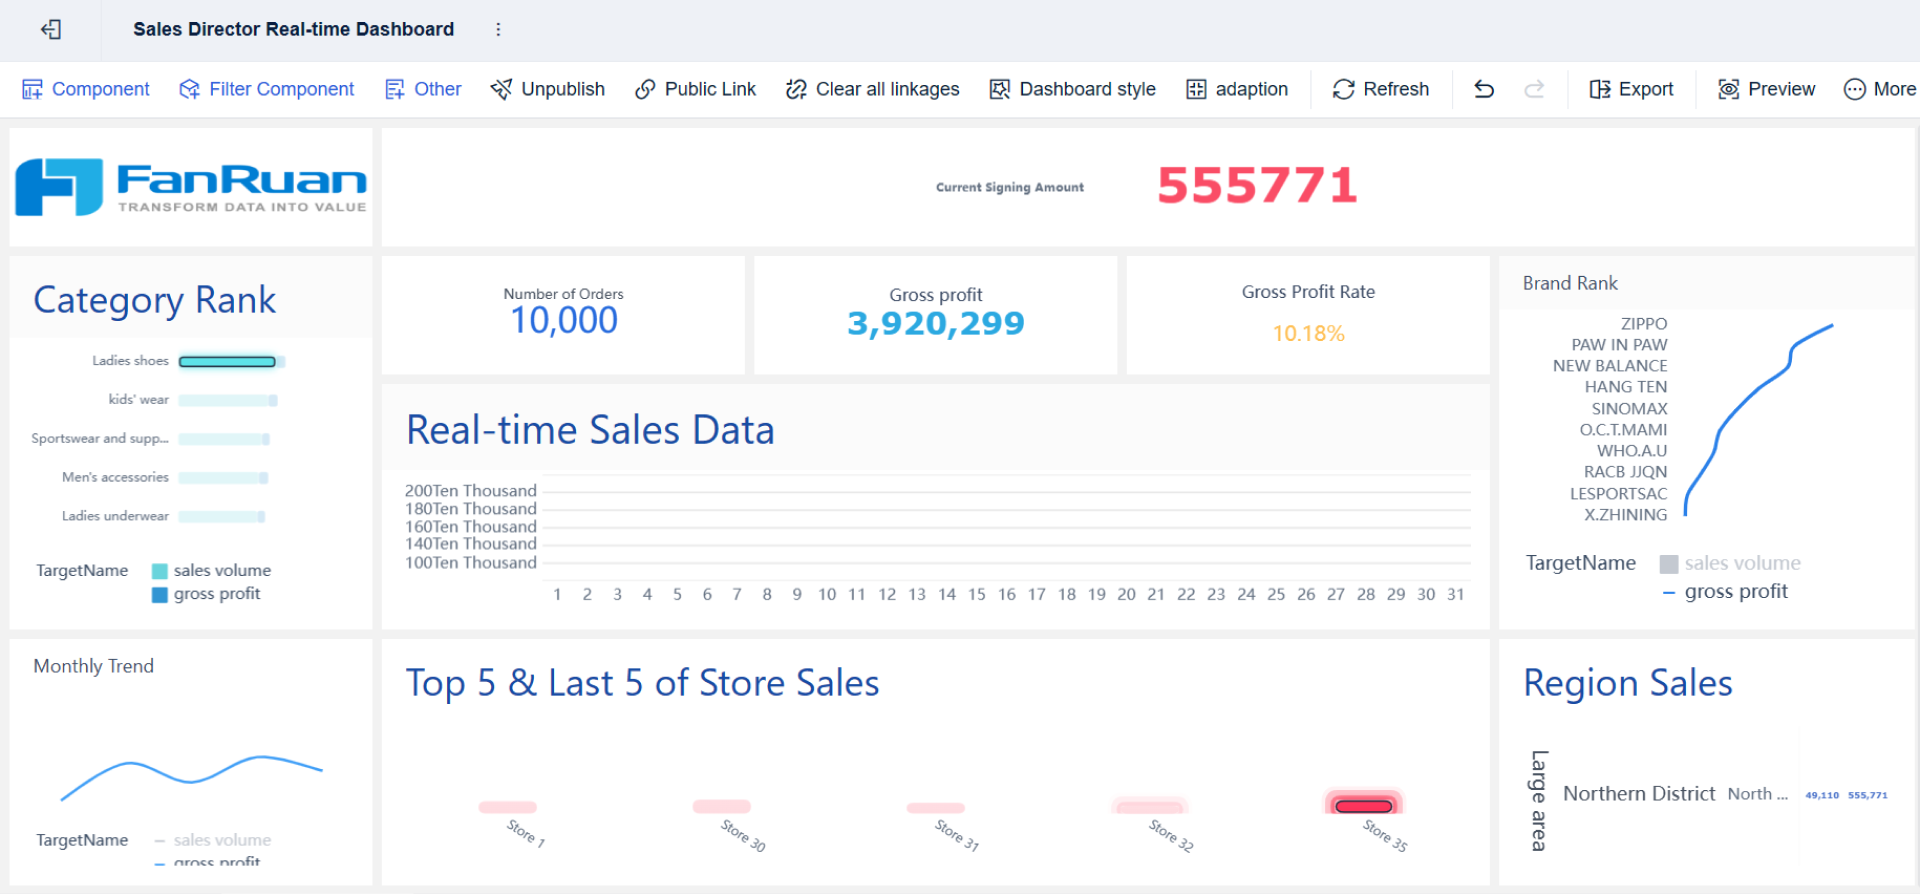1920x894 pixels.
Task: Refresh the dashboard data
Action: tap(1381, 89)
